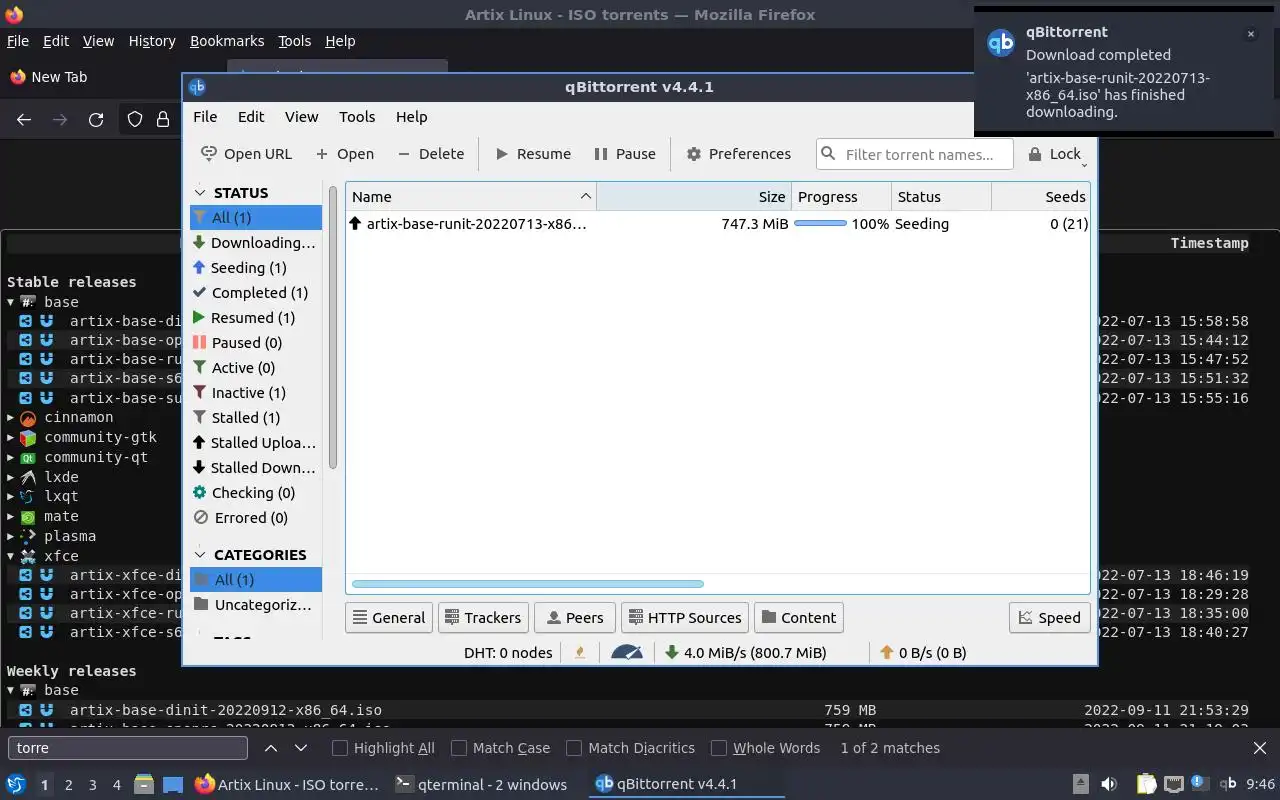Open qBittorrent File menu
The image size is (1280, 800).
[x=205, y=117]
